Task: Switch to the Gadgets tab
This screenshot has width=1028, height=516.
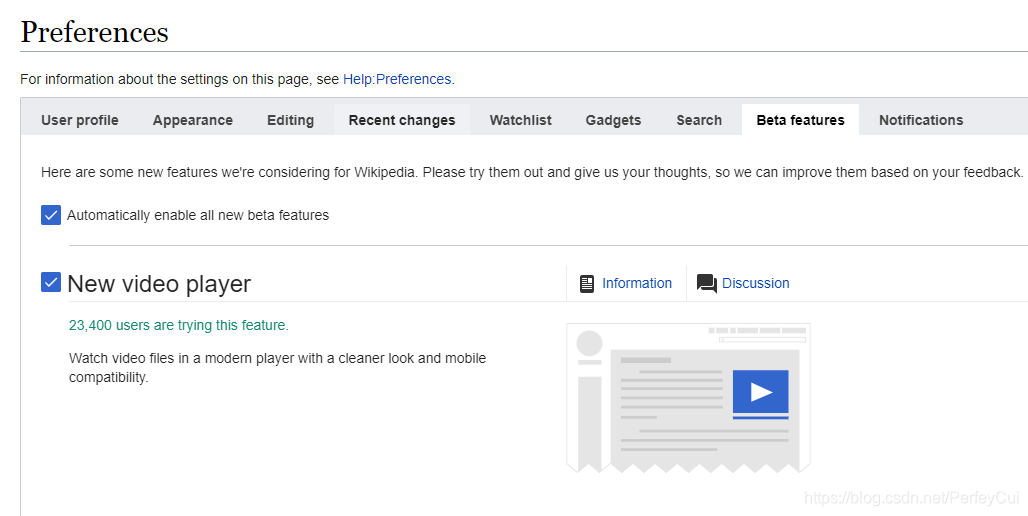Action: (614, 120)
